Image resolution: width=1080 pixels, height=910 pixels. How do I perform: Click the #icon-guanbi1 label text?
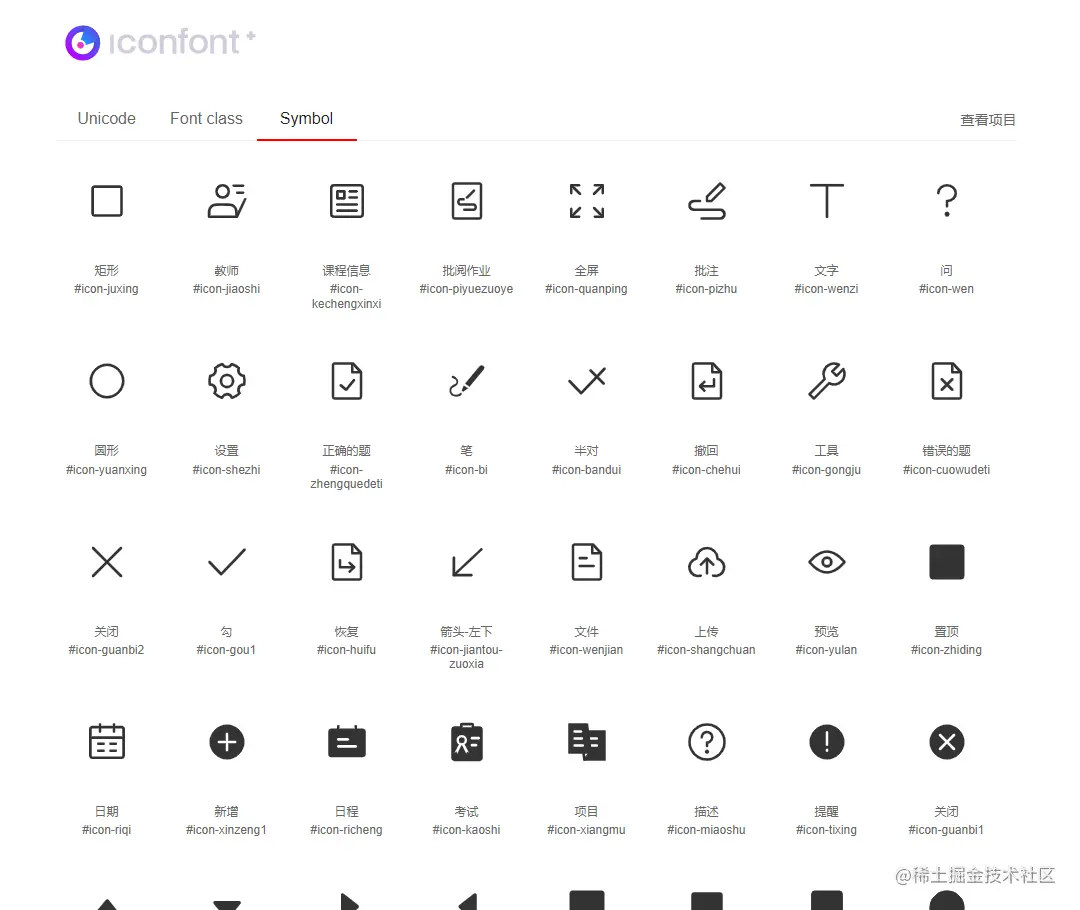click(946, 829)
